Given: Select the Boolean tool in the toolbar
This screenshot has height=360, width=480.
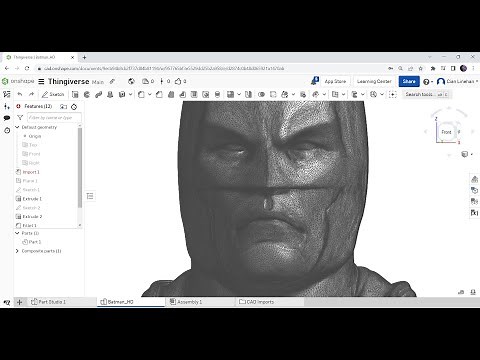Looking at the screenshot, I should point(261,95).
